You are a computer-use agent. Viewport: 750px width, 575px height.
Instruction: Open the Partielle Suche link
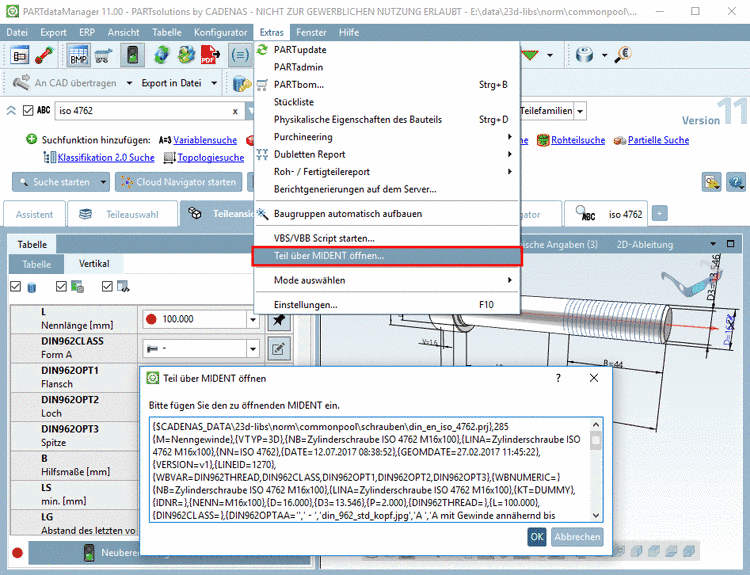point(658,140)
